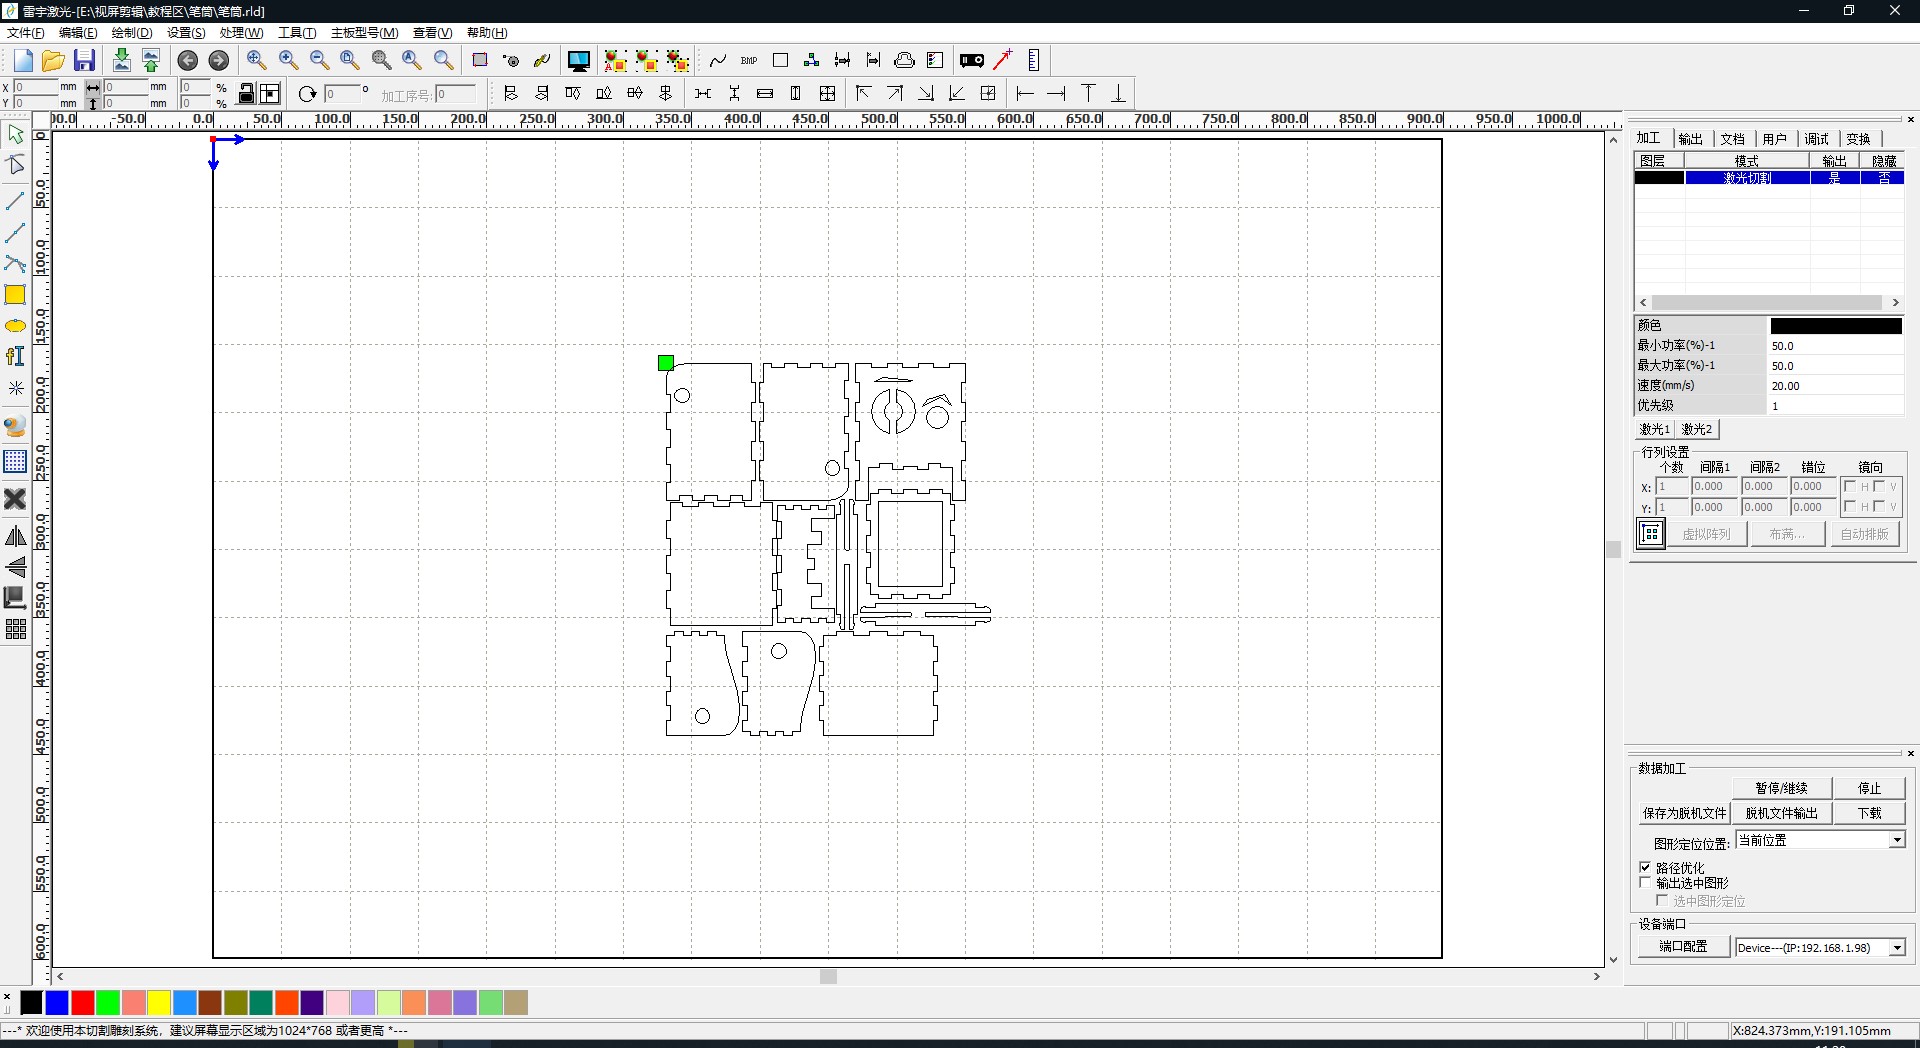Select the Rectangle drawing tool
This screenshot has height=1048, width=1920.
[x=16, y=295]
